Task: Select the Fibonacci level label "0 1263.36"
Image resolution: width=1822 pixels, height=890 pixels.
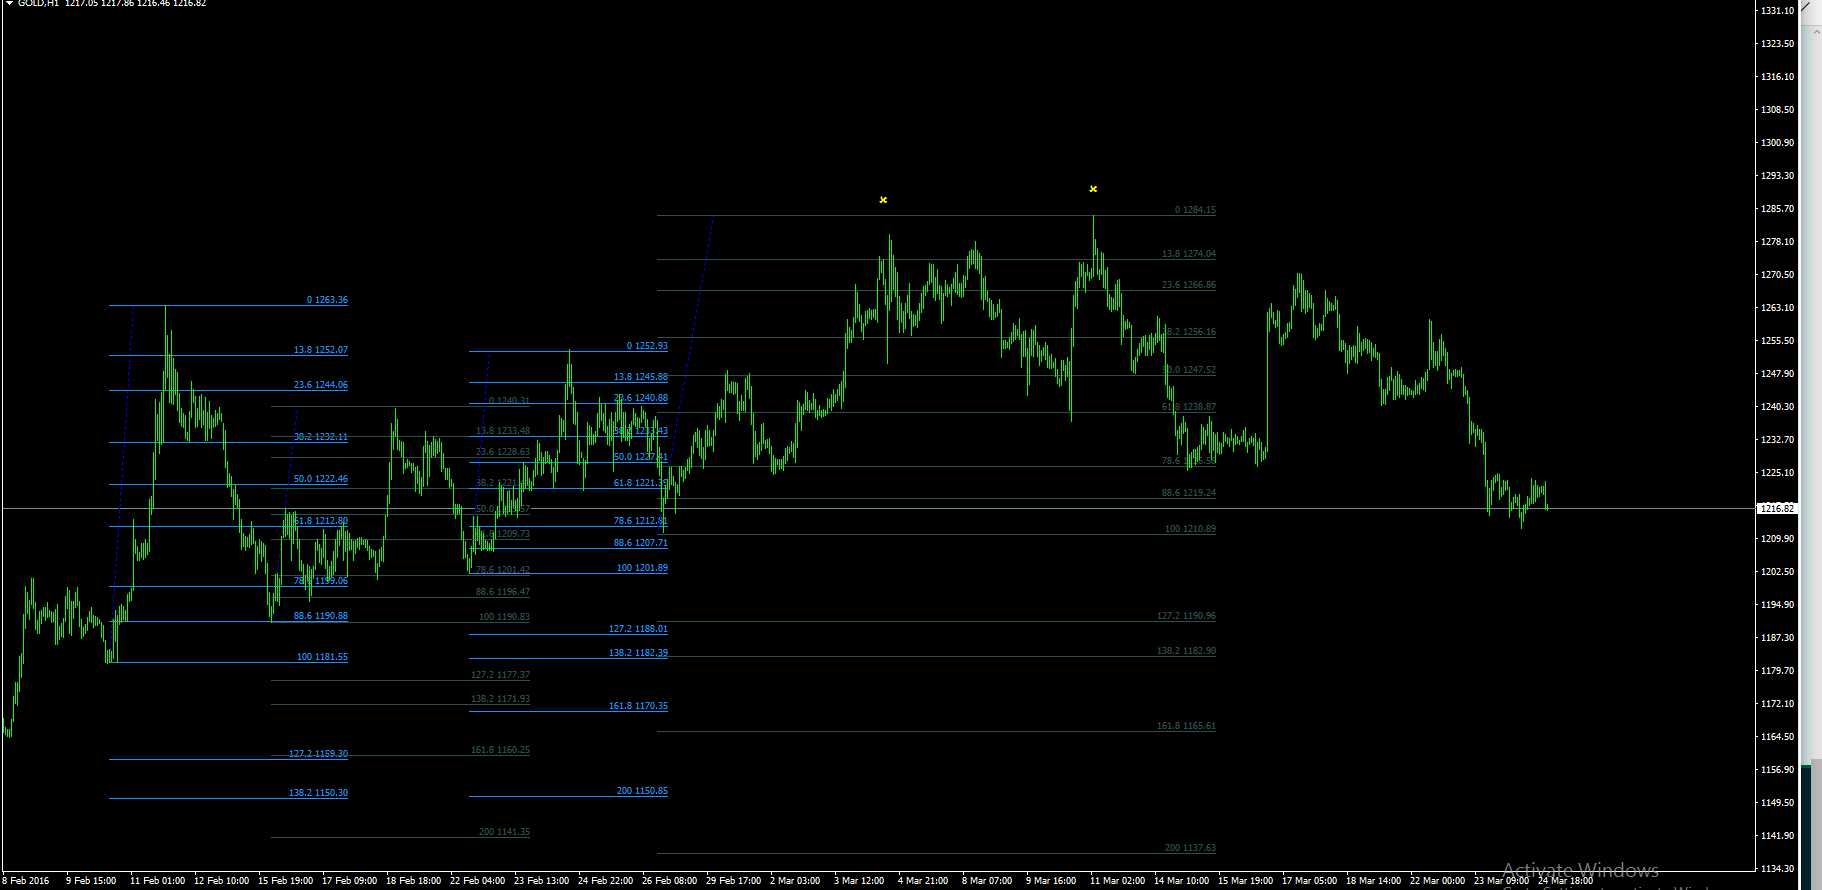Action: [x=327, y=300]
